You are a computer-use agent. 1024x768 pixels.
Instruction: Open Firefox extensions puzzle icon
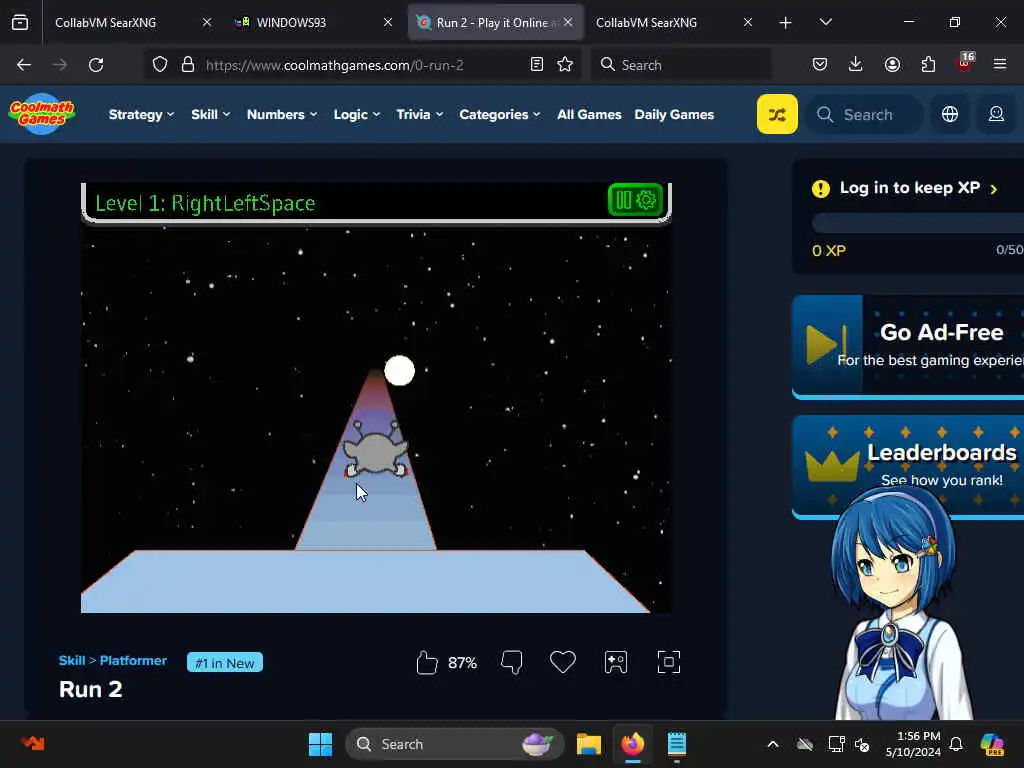[928, 65]
